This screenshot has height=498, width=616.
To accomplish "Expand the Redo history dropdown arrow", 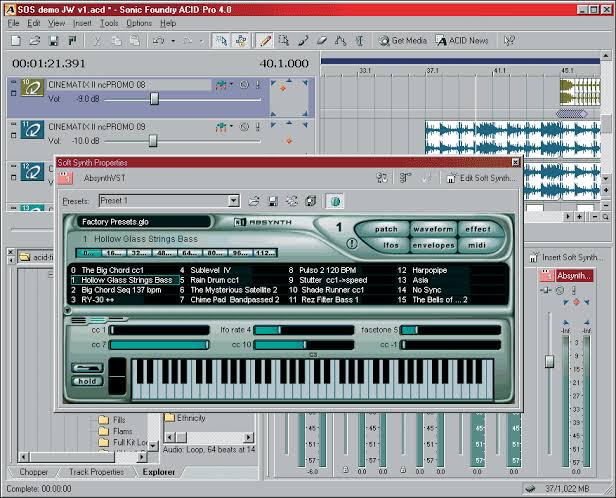I will click(x=202, y=40).
